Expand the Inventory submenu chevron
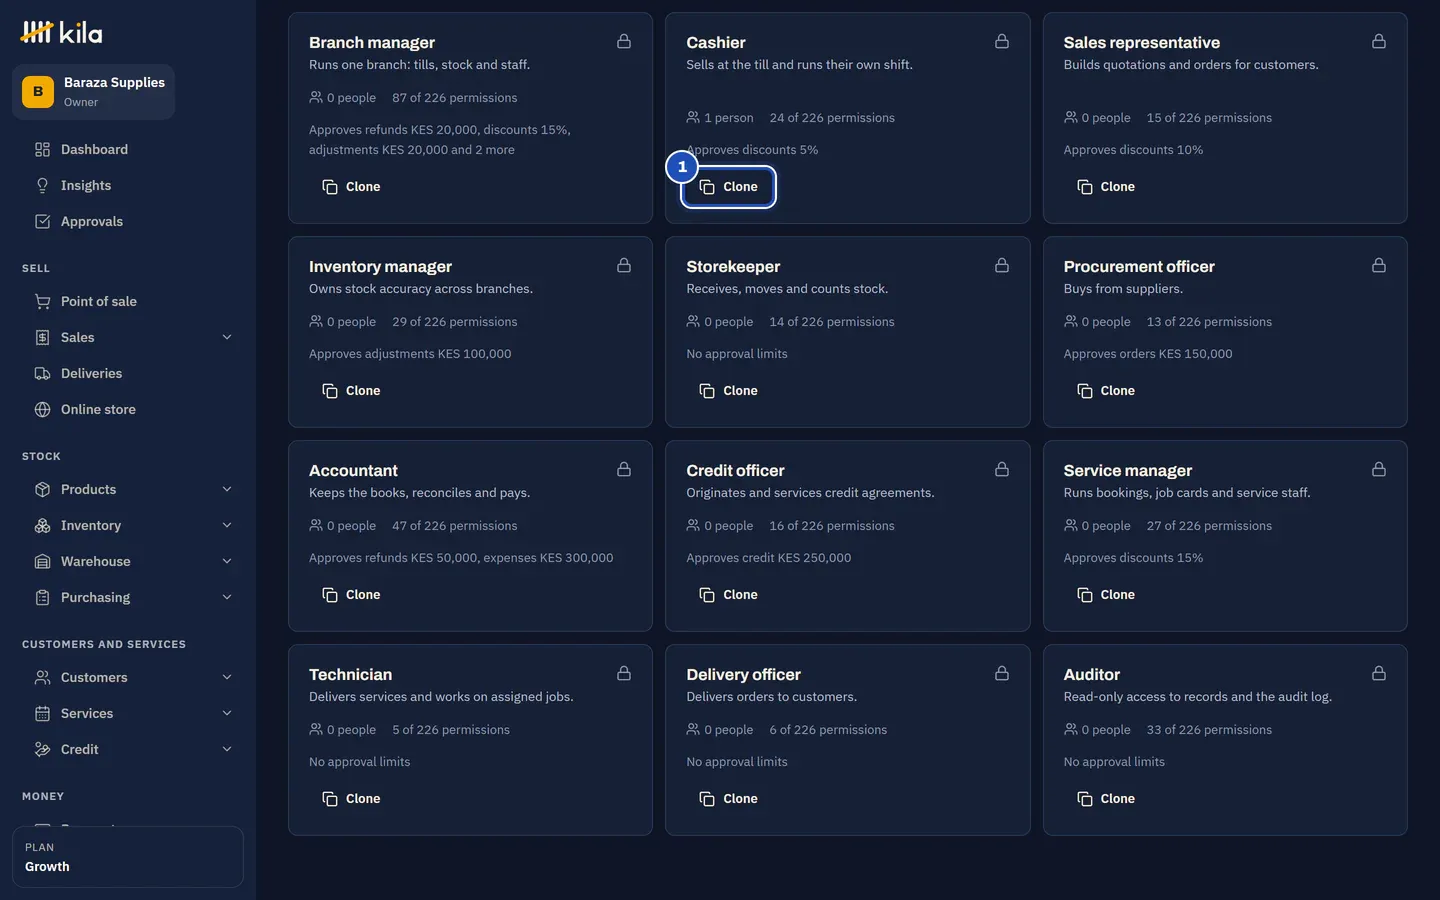Screen dimensions: 1440x900 coord(227,526)
